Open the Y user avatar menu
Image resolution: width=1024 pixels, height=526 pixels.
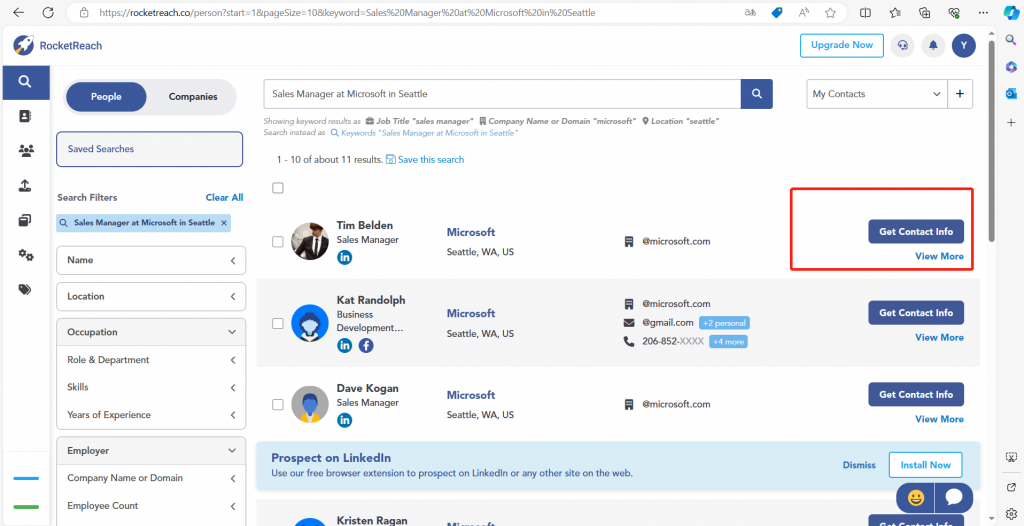(963, 45)
